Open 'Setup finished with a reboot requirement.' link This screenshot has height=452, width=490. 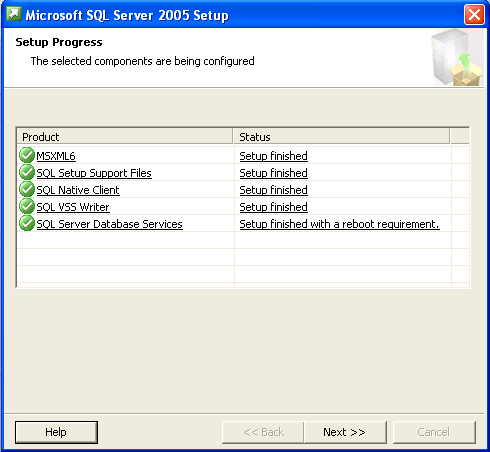[339, 224]
